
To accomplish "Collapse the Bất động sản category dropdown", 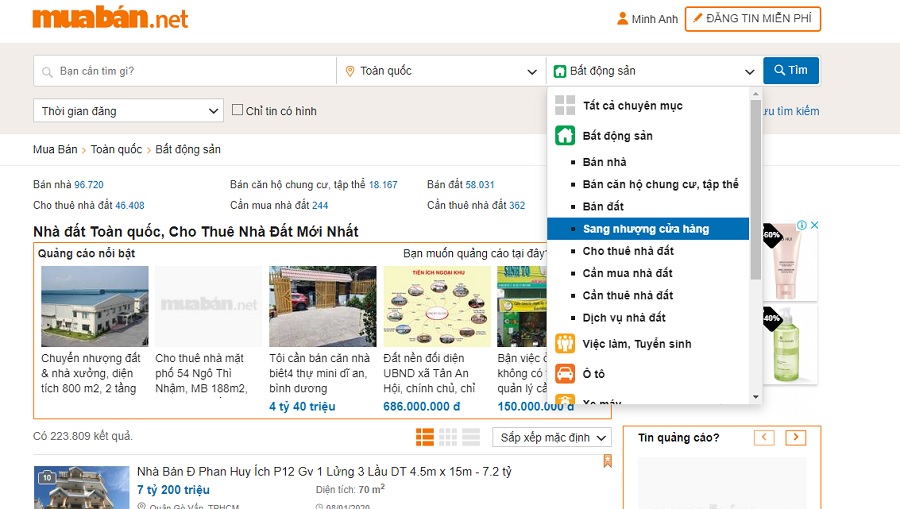I will pos(654,71).
